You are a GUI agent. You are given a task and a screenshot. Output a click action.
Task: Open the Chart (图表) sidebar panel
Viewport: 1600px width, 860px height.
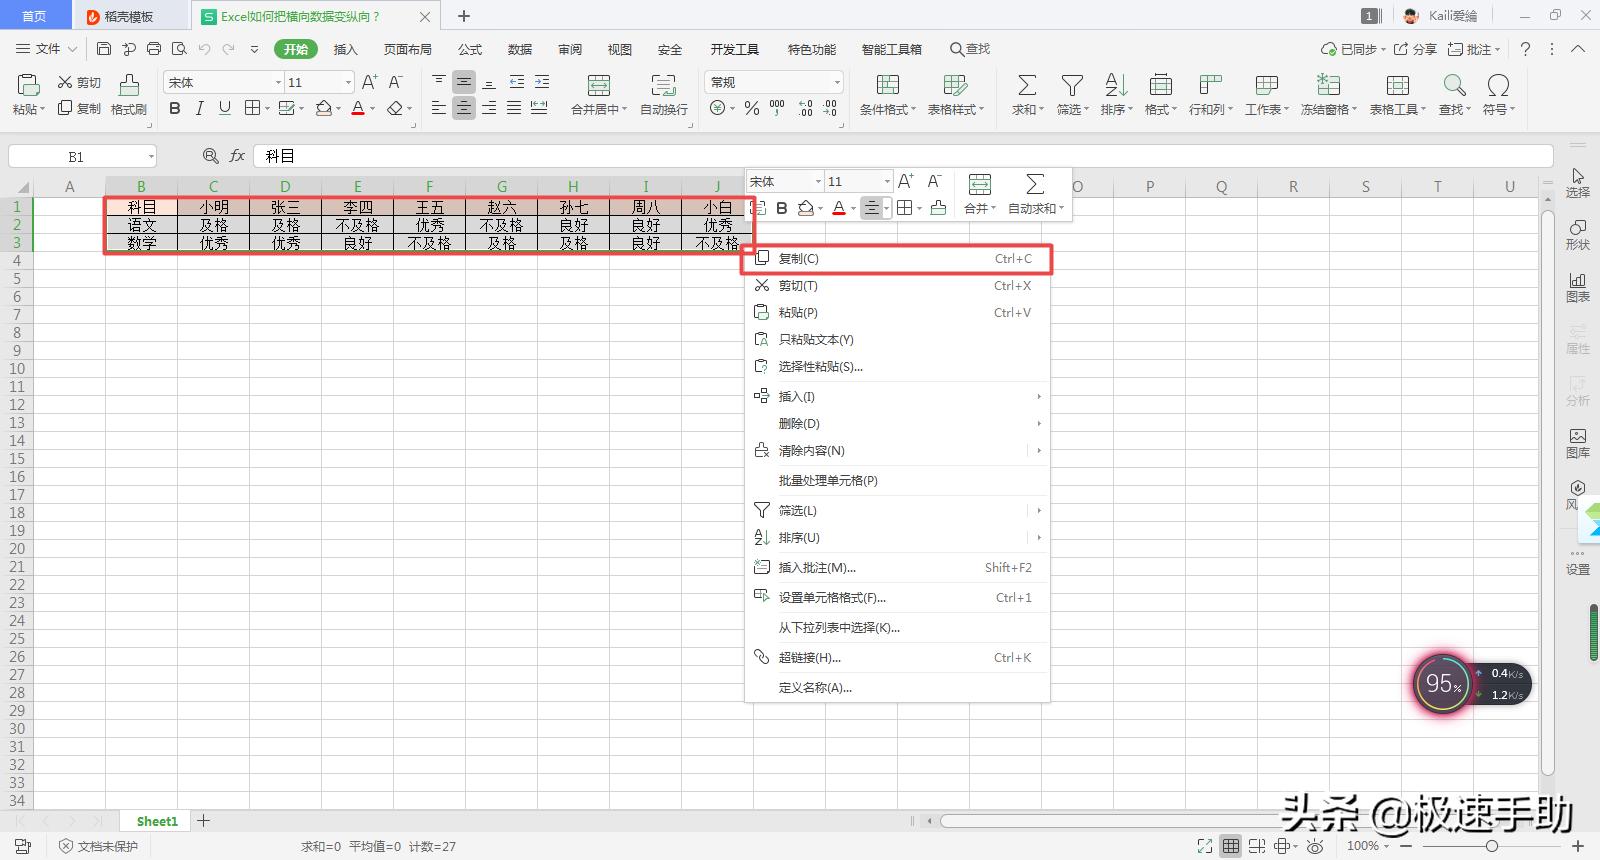pos(1577,287)
